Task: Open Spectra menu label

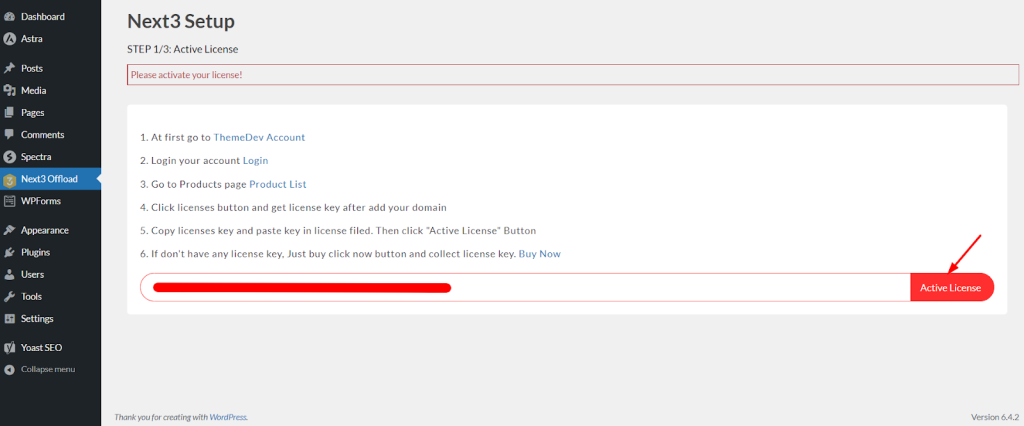Action: (36, 157)
